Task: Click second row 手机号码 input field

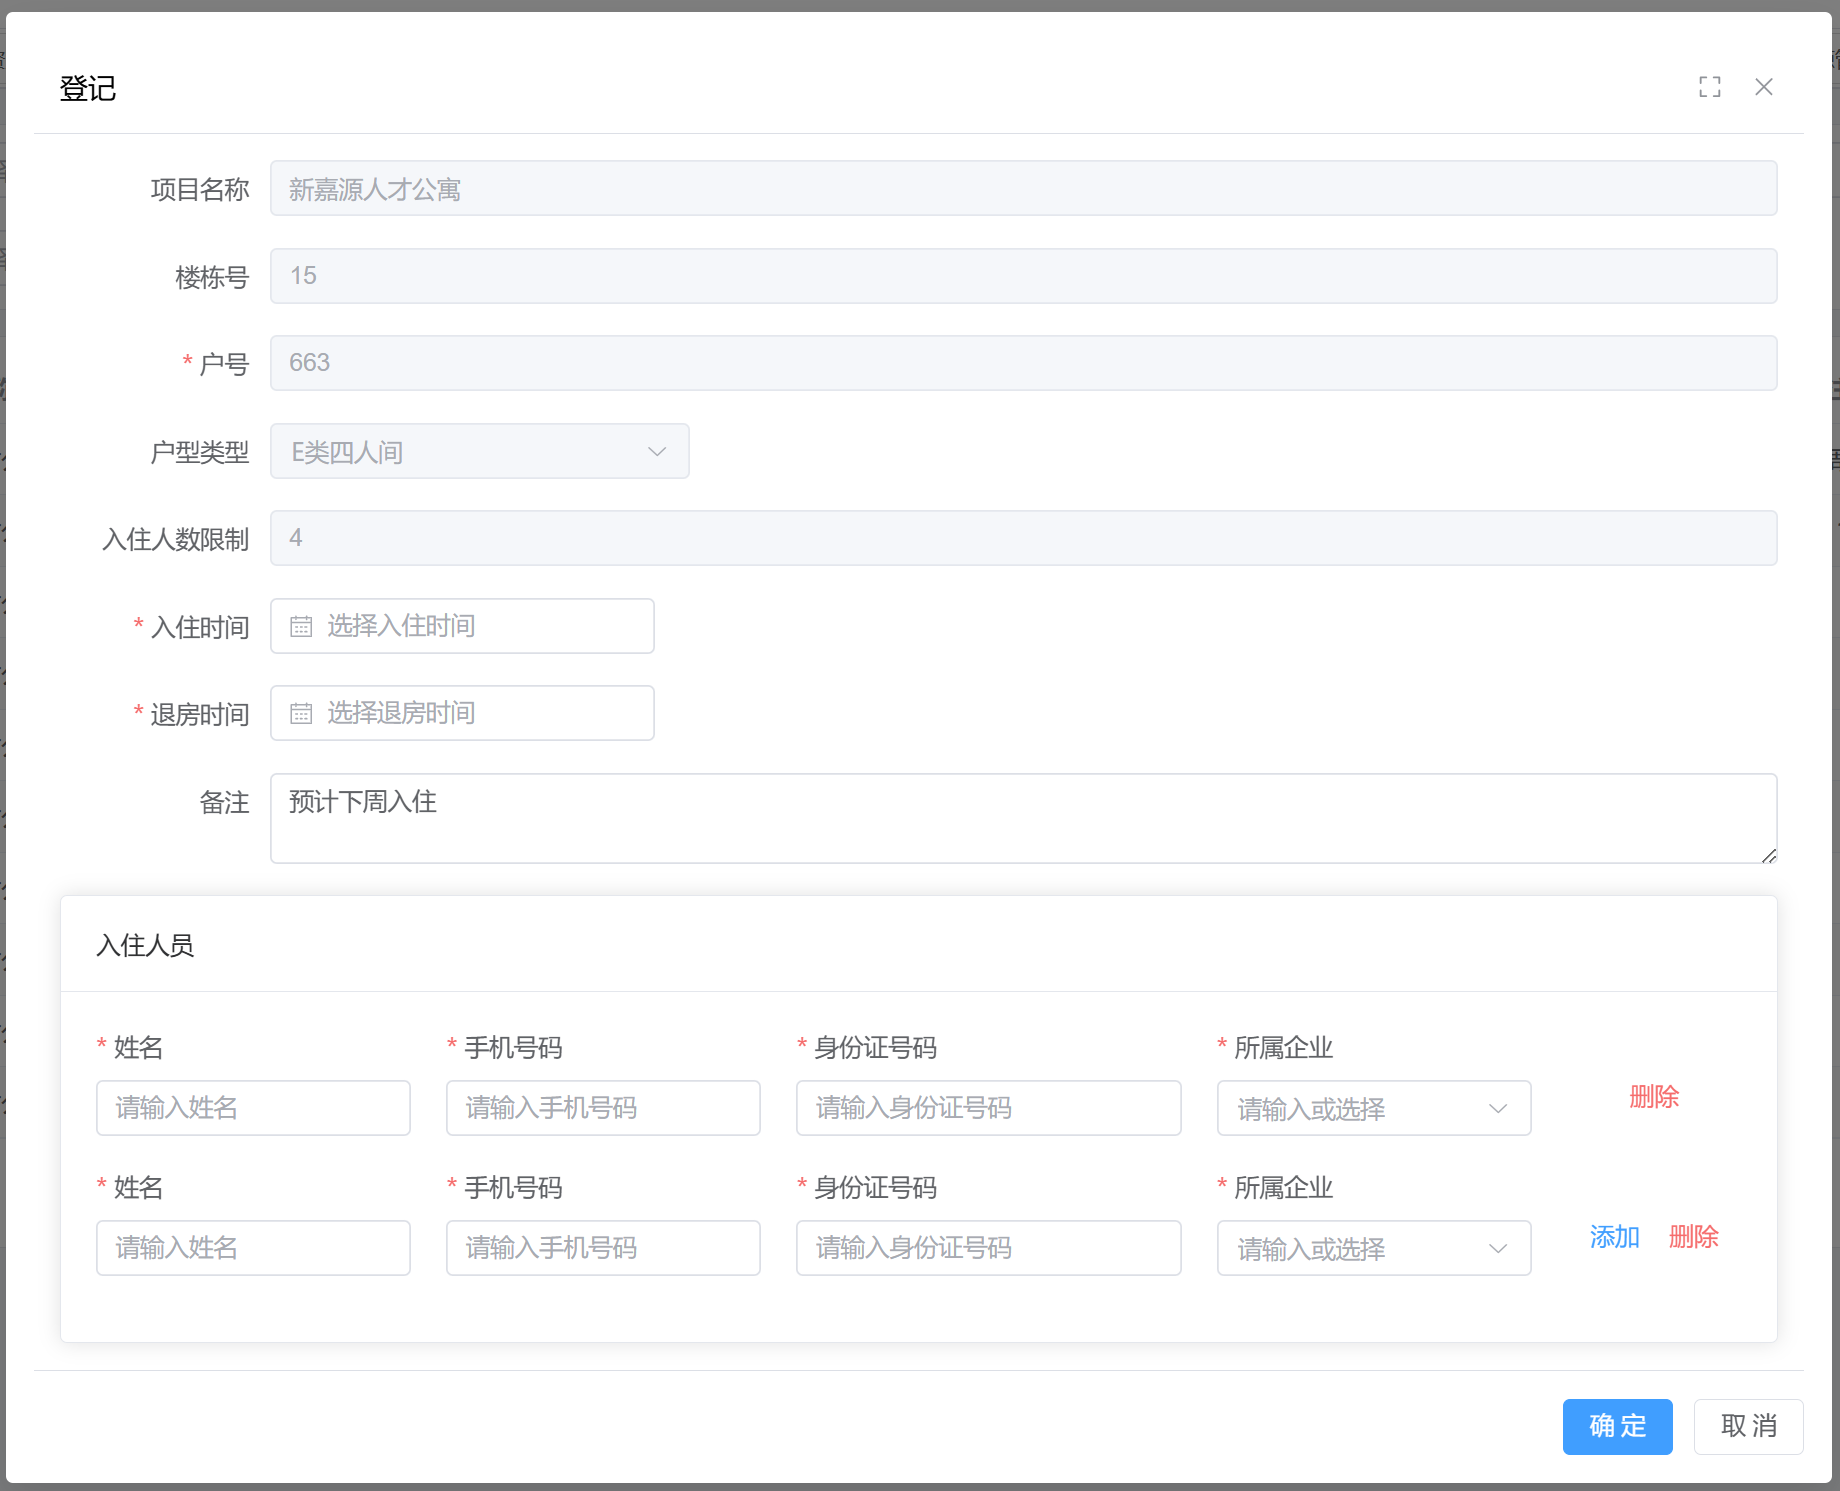Action: click(603, 1248)
